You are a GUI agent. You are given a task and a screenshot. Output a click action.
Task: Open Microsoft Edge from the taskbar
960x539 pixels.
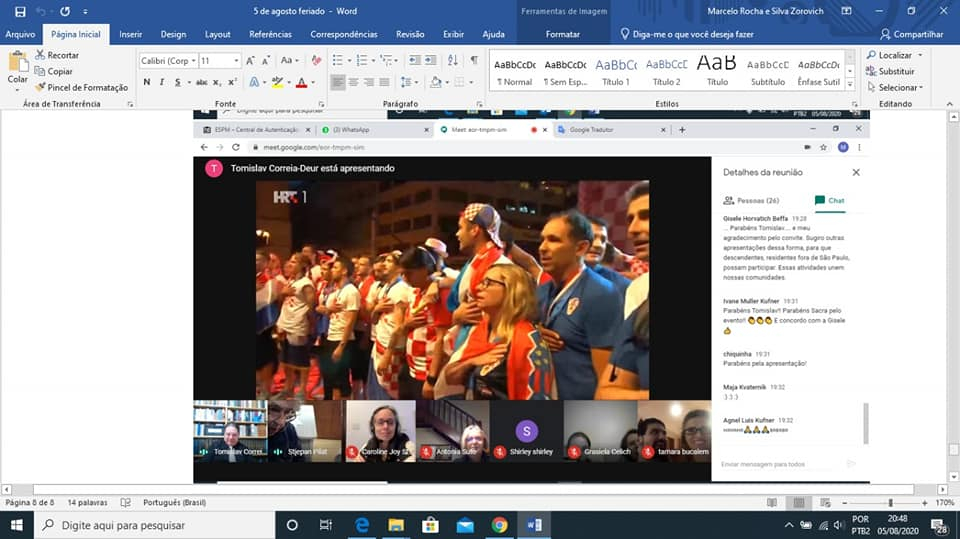coord(362,525)
